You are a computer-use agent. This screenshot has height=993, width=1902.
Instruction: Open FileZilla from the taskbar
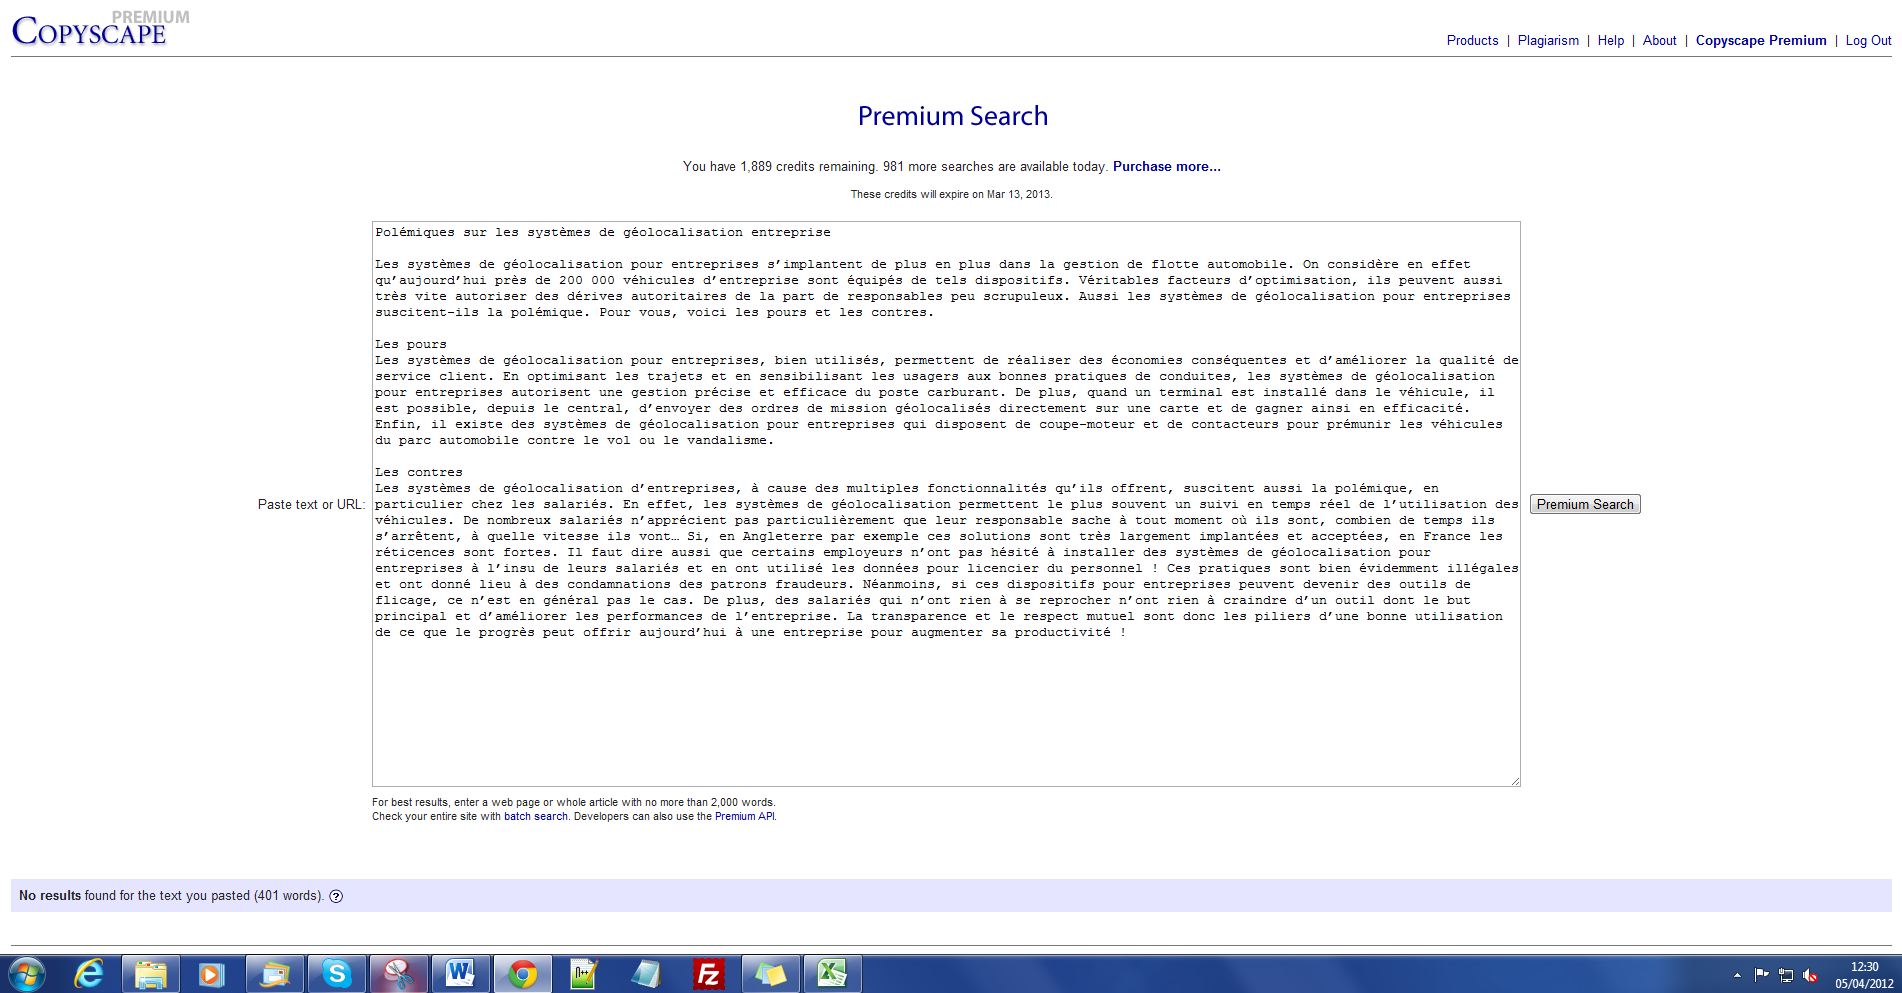(708, 974)
